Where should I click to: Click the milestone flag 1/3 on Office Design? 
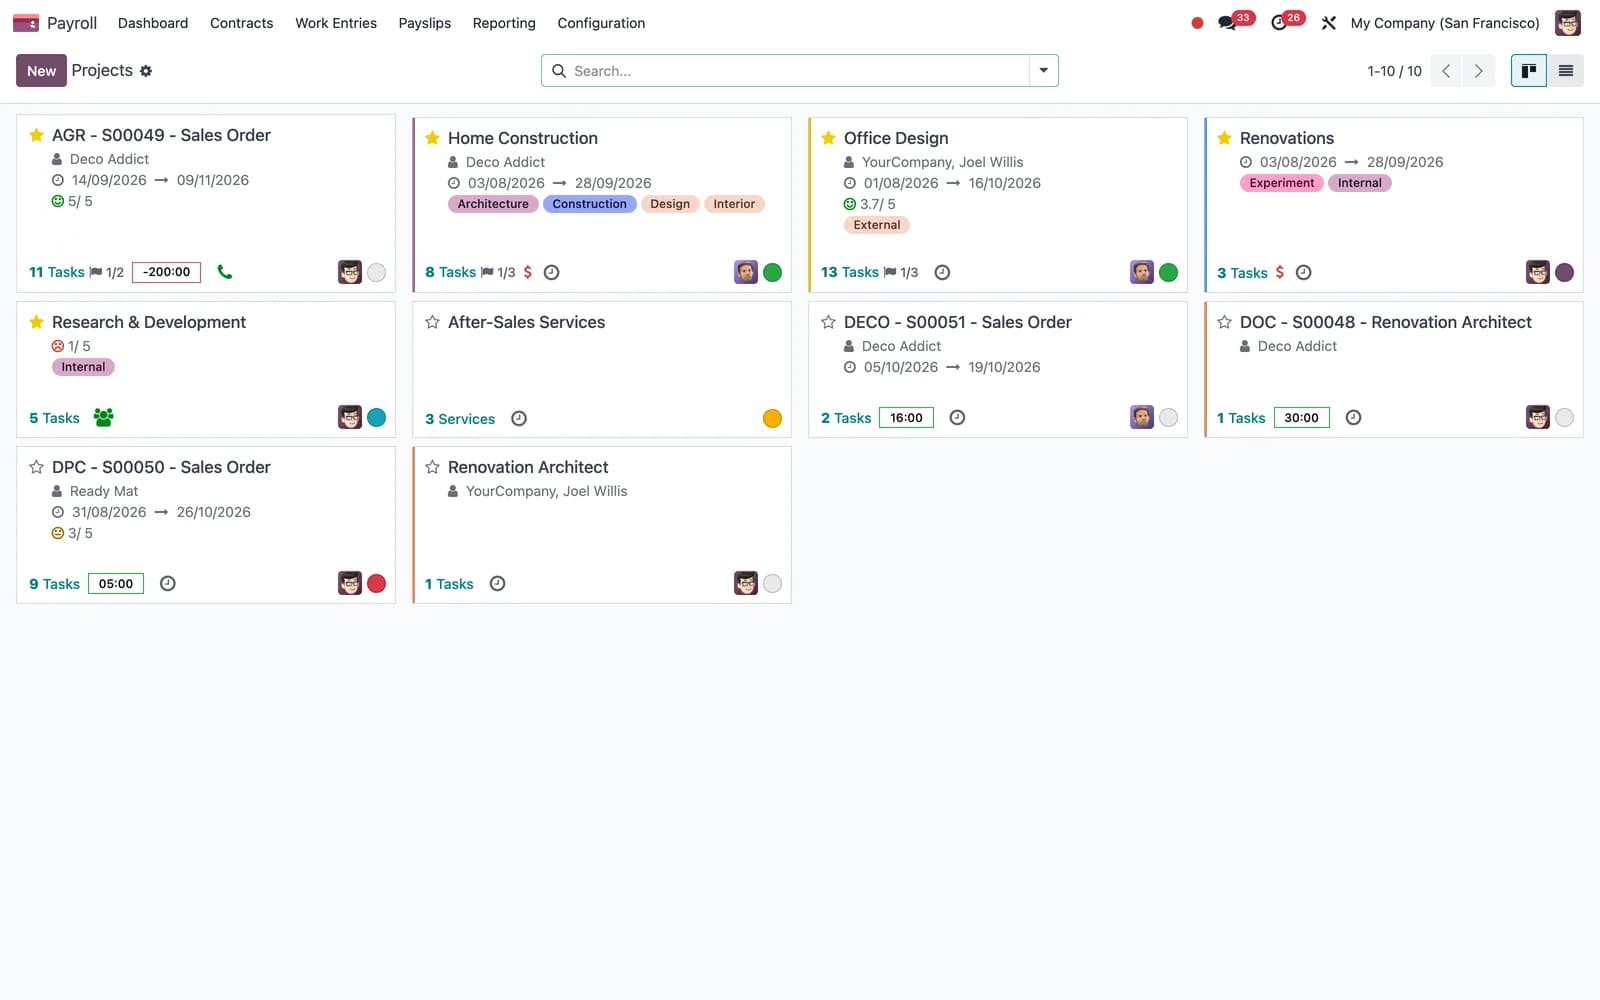click(x=901, y=272)
